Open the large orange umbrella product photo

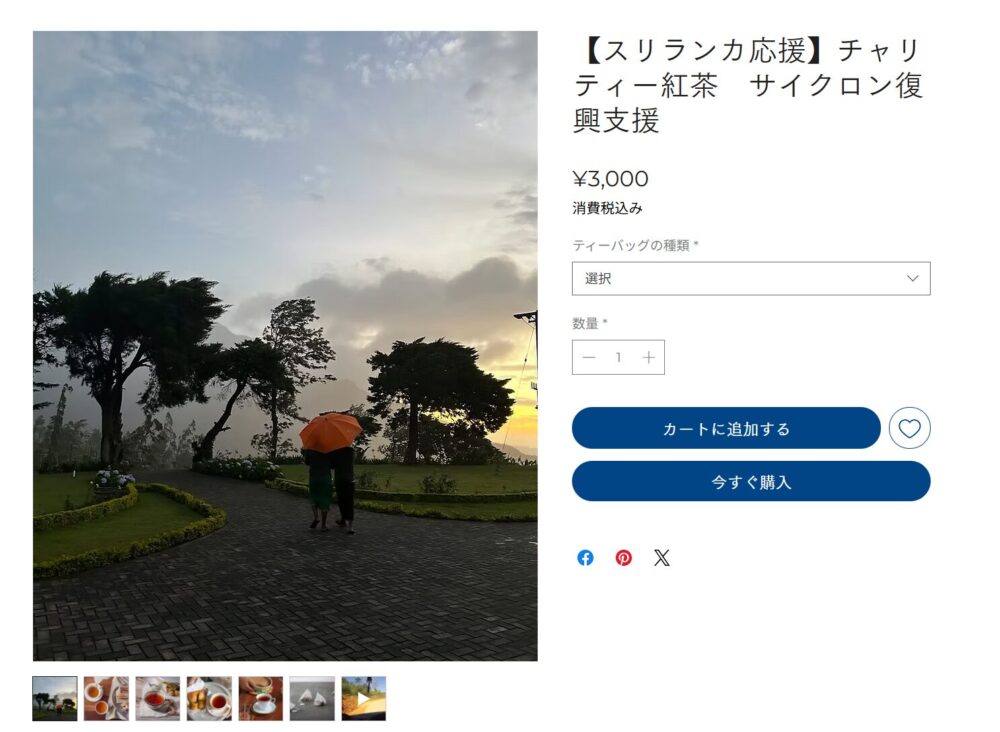285,346
